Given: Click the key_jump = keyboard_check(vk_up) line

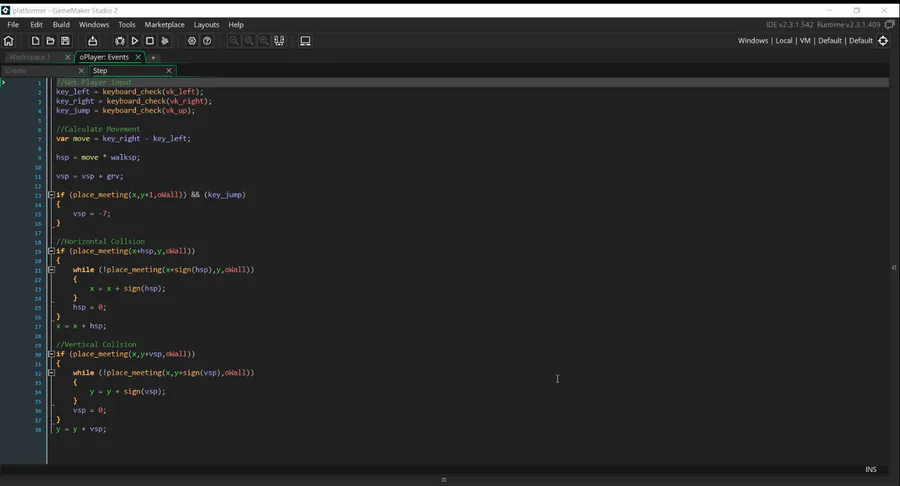Looking at the screenshot, I should 126,110.
